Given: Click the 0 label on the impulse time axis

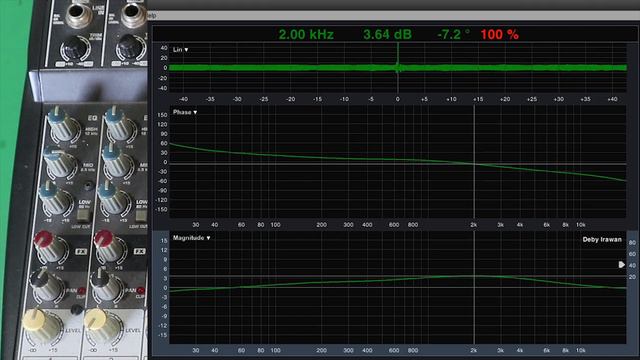Looking at the screenshot, I should pyautogui.click(x=398, y=99).
